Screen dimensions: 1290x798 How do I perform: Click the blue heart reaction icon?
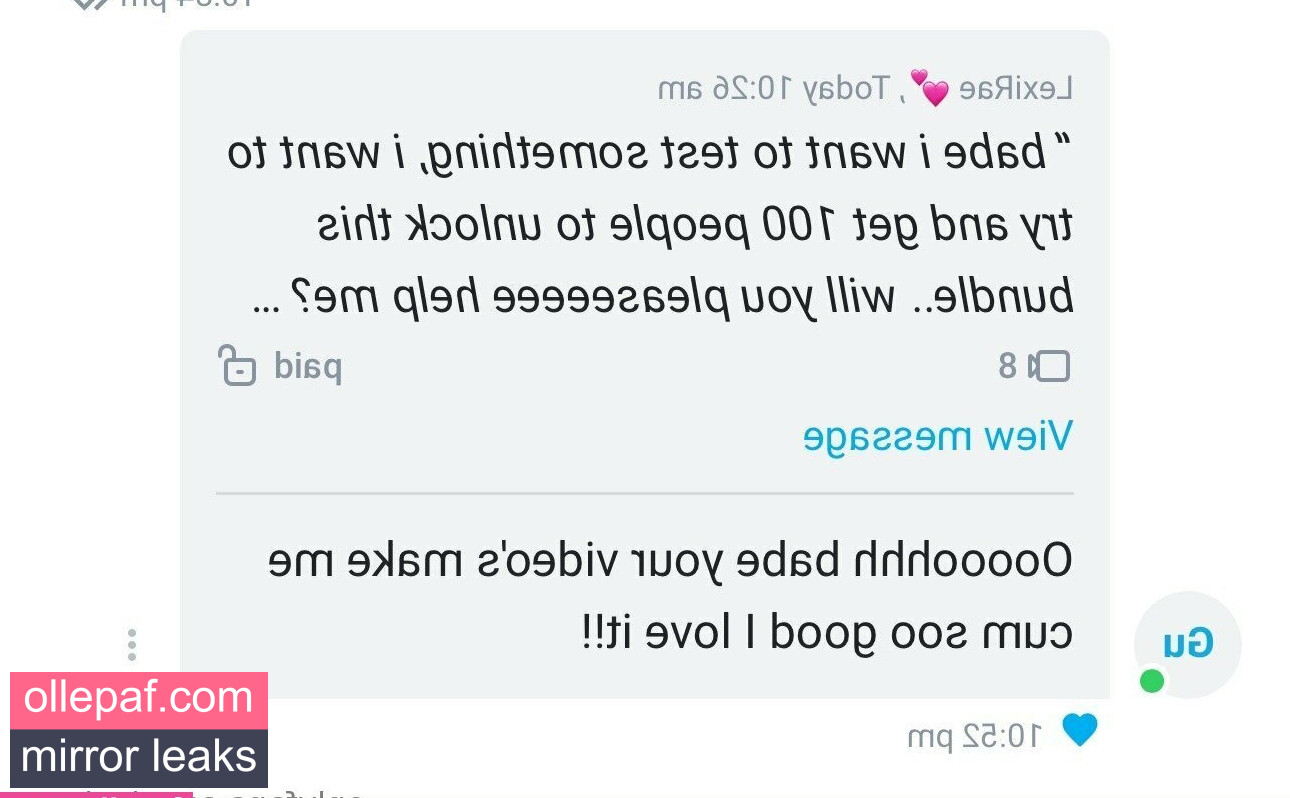pos(1079,731)
